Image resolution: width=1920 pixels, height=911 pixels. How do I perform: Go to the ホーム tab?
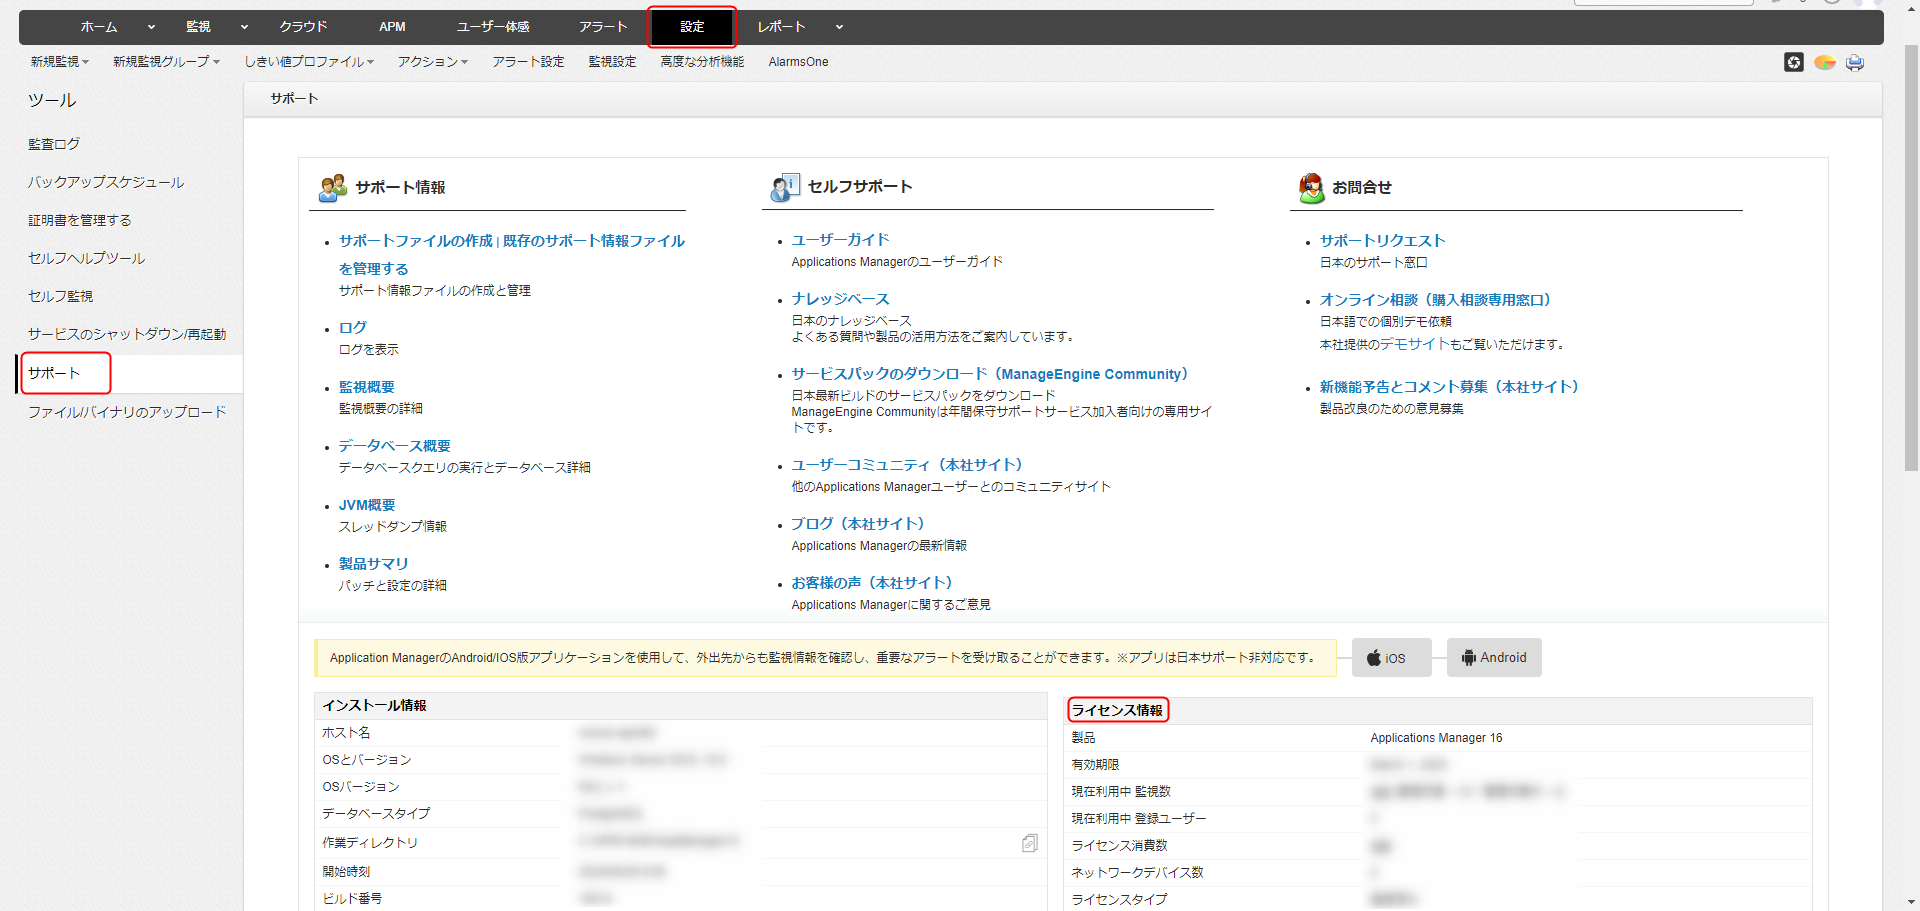coord(99,27)
